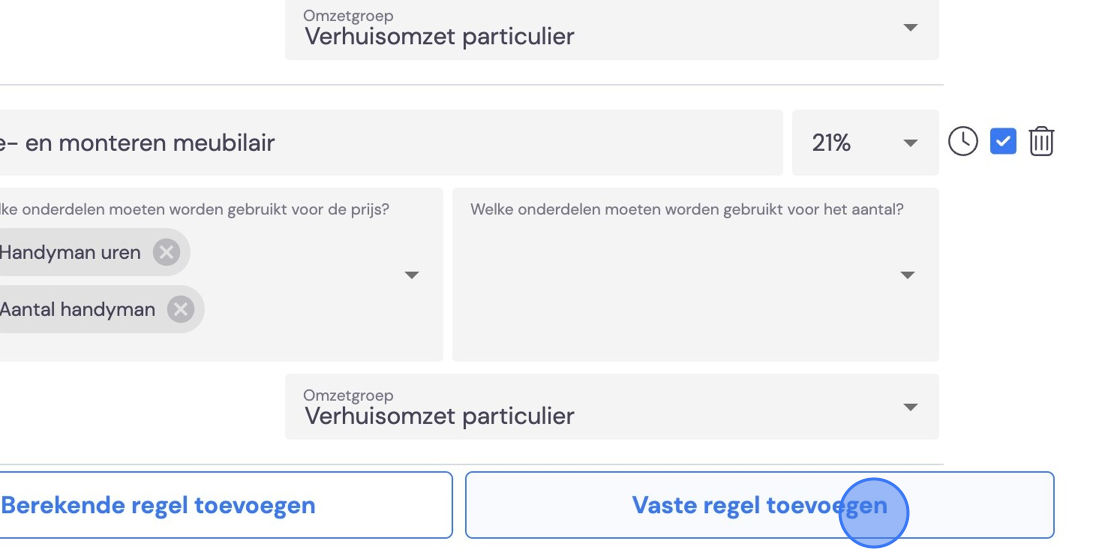Click the arrow in the 21% dropdown
1120x553 pixels.
pos(909,143)
